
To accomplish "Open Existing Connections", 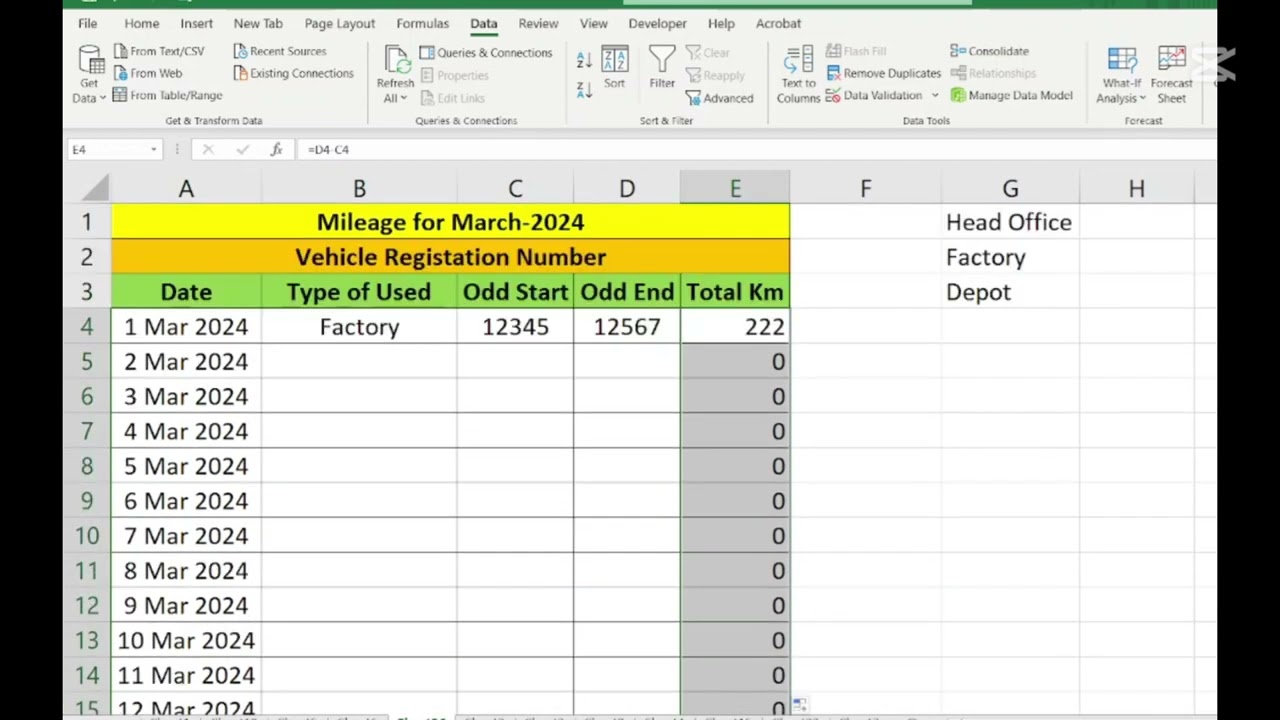I will pyautogui.click(x=293, y=73).
